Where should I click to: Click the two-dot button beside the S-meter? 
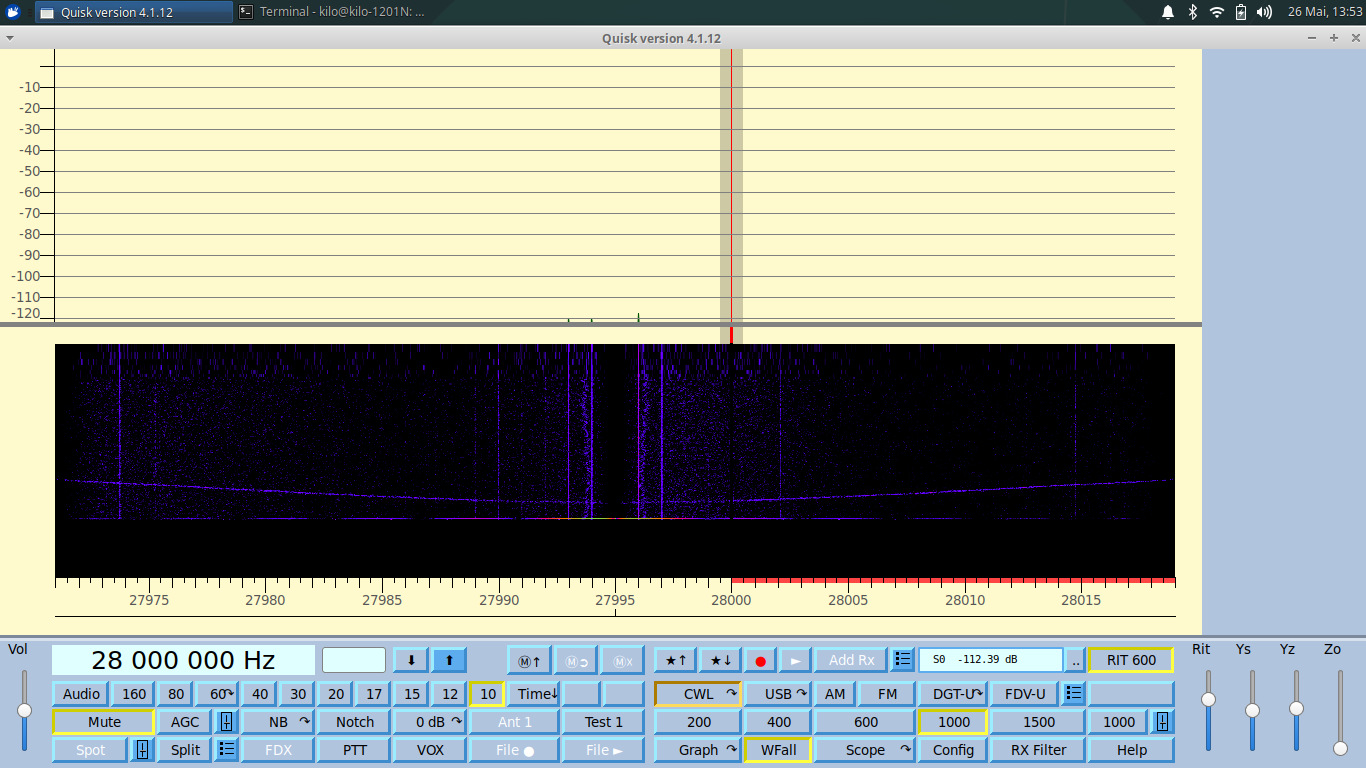point(1075,660)
